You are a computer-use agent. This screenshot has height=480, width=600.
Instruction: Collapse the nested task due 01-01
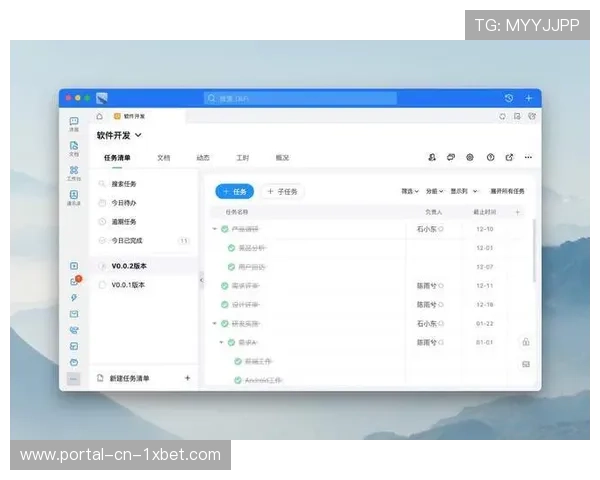click(221, 342)
